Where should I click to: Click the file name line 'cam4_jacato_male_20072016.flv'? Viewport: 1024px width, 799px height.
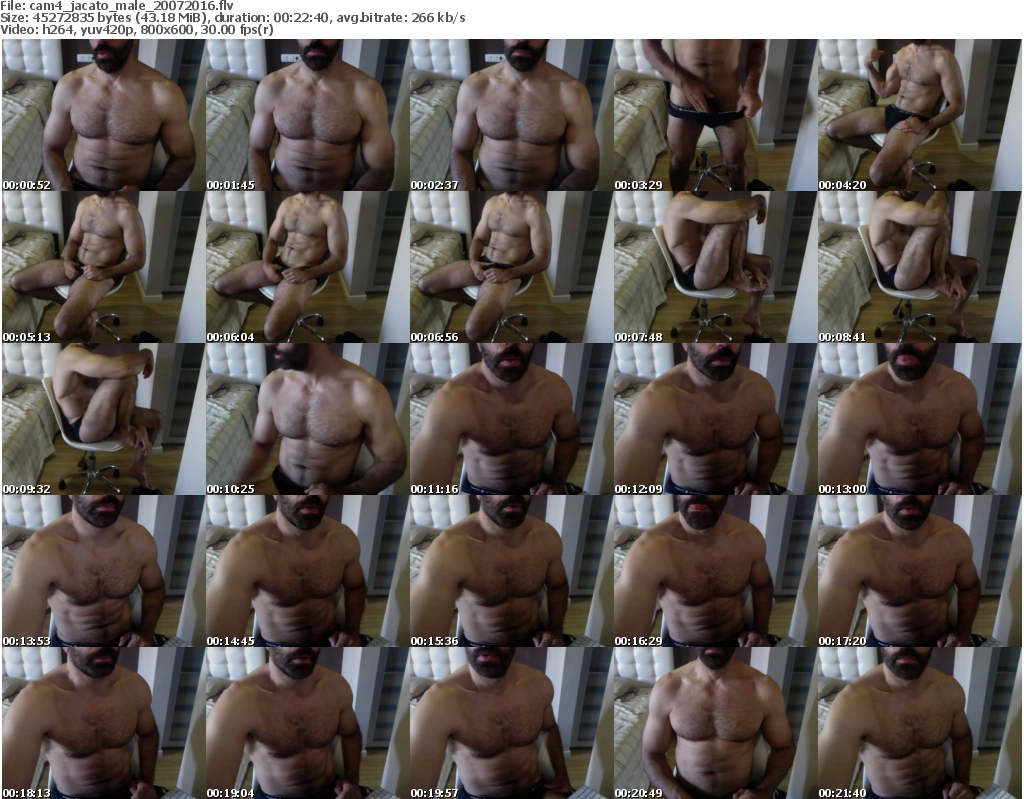click(x=117, y=6)
